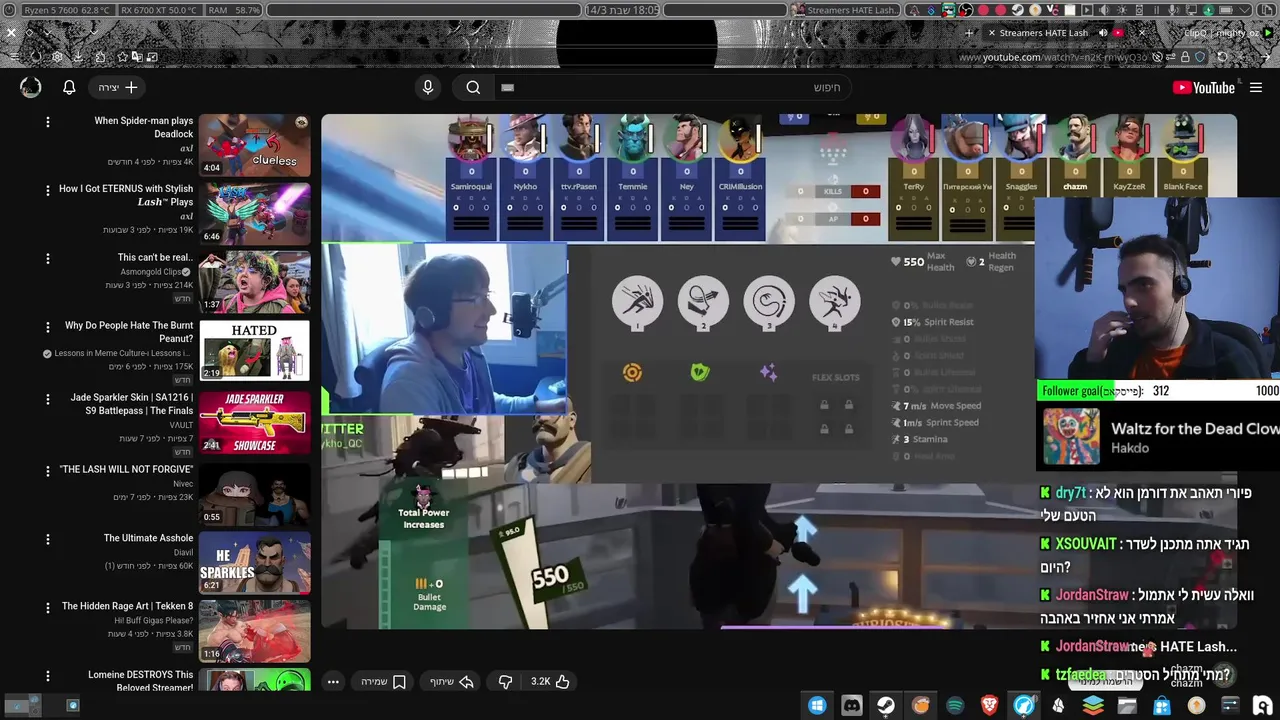This screenshot has height=720, width=1280.
Task: Open options for The Ultimate Asshole video
Action: pyautogui.click(x=47, y=540)
